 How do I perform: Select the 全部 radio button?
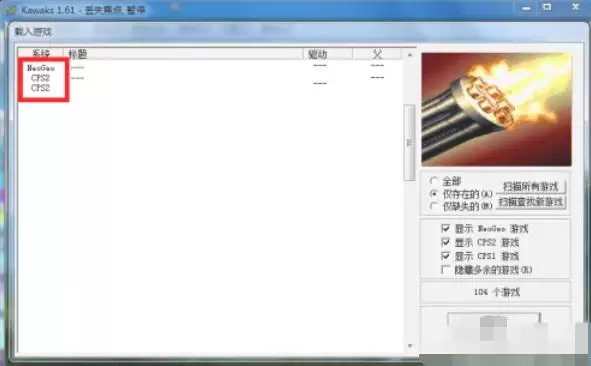pyautogui.click(x=434, y=181)
